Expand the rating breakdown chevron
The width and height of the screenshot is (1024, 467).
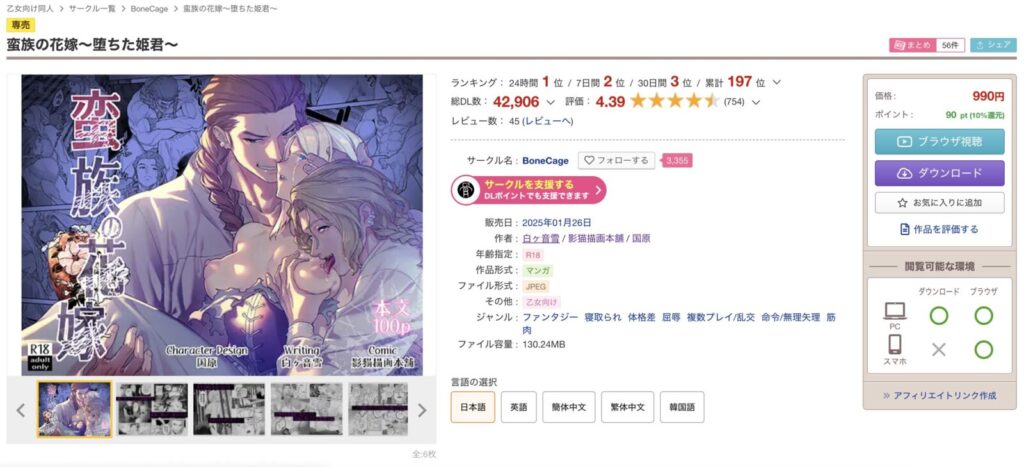[x=756, y=102]
